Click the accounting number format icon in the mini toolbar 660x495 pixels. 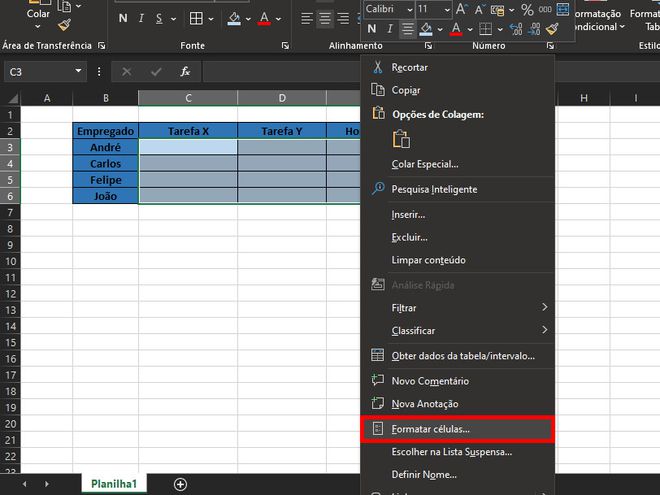498,10
